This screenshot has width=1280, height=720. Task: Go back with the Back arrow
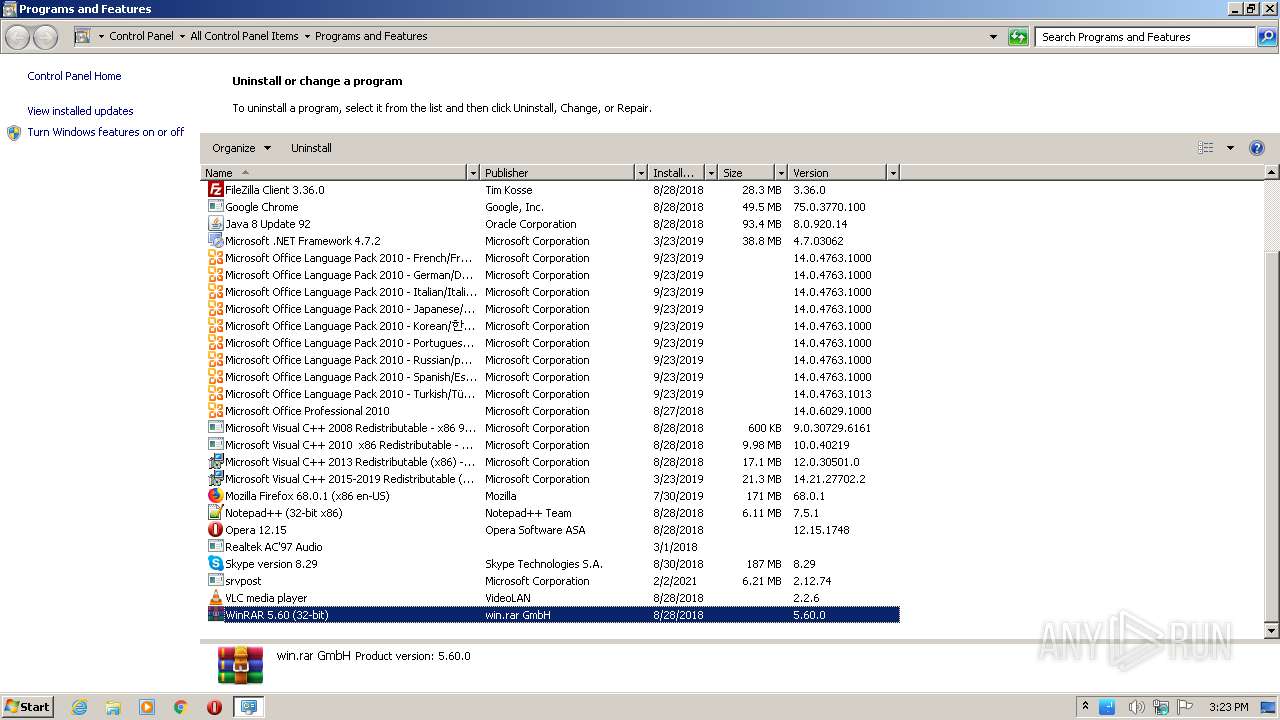(18, 37)
